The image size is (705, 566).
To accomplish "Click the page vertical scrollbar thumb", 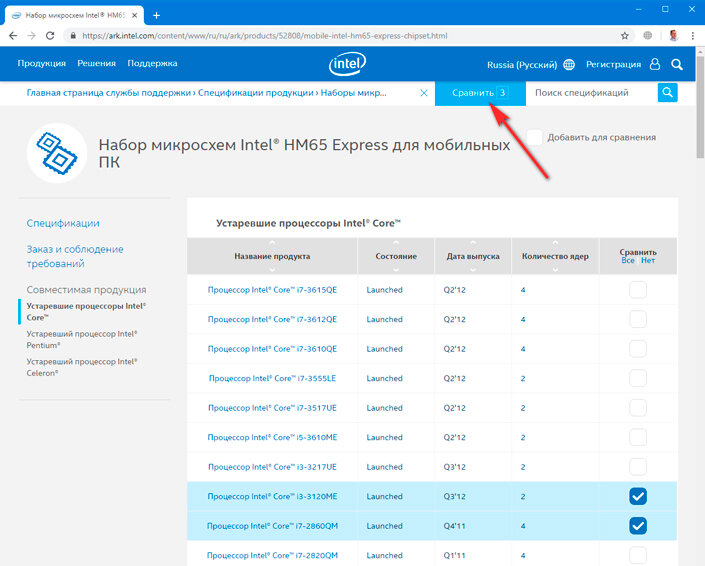I will coord(700,107).
